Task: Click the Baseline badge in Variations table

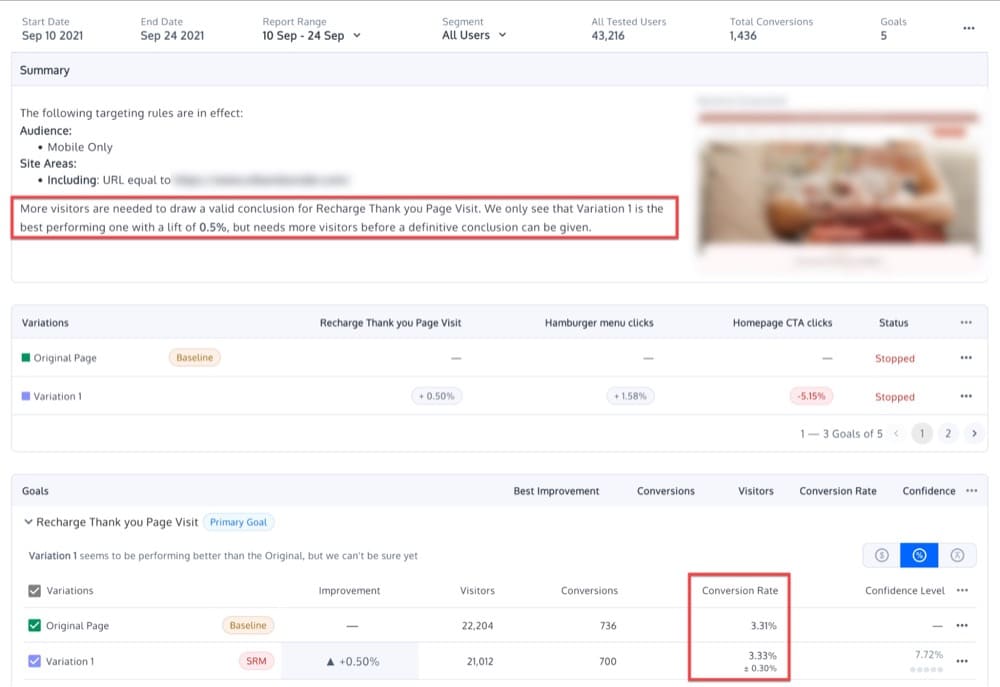Action: [195, 357]
